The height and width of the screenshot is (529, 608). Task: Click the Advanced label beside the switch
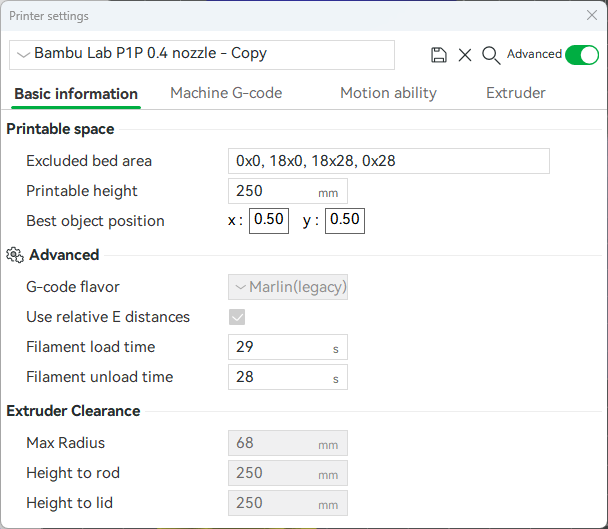tap(534, 54)
